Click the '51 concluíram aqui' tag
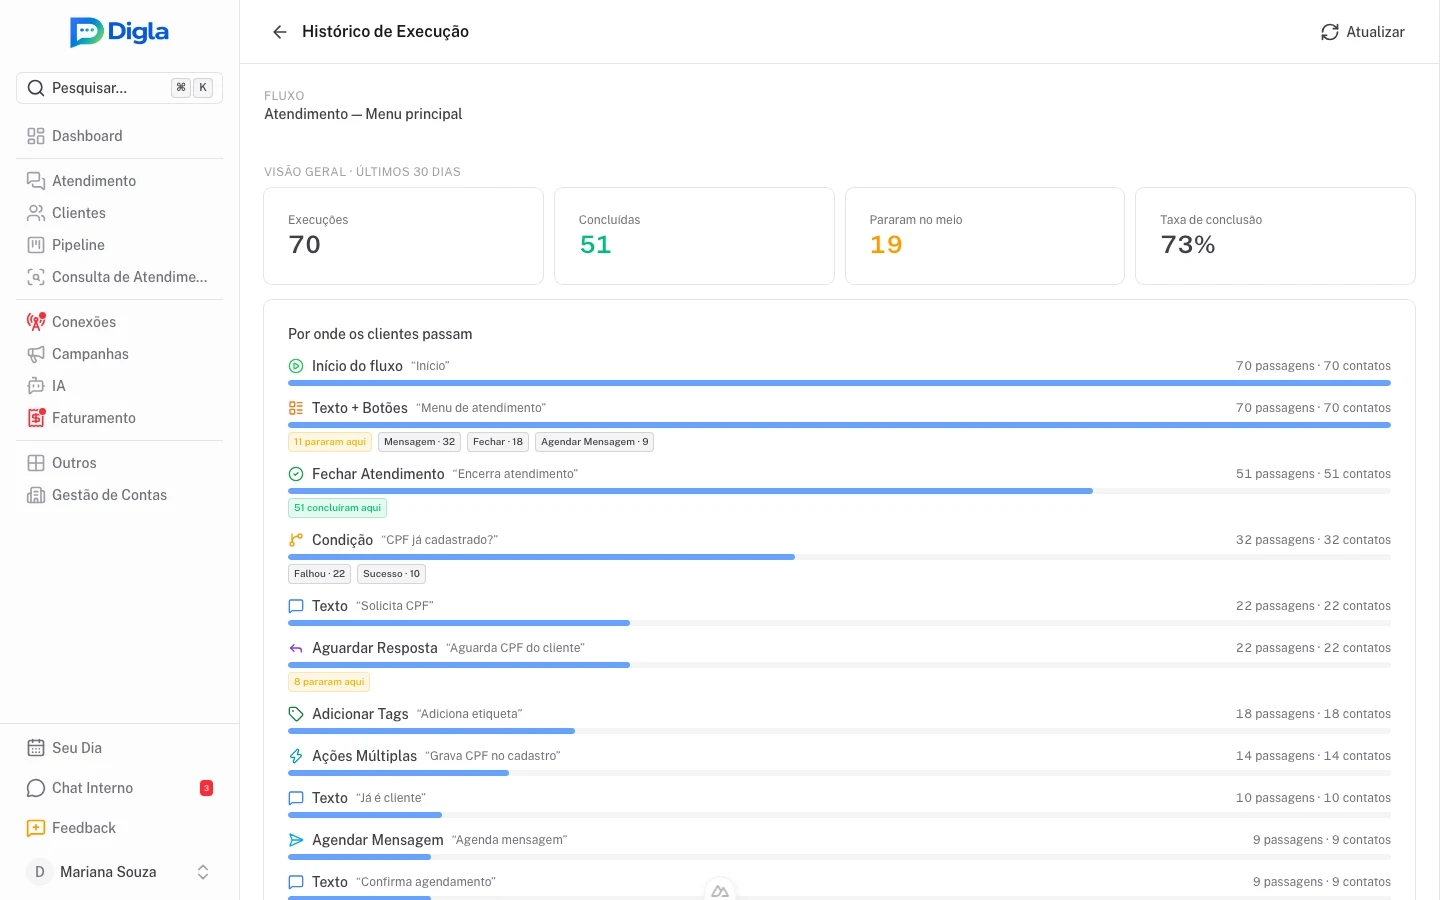Screen dimensions: 1440x900 click(x=337, y=508)
